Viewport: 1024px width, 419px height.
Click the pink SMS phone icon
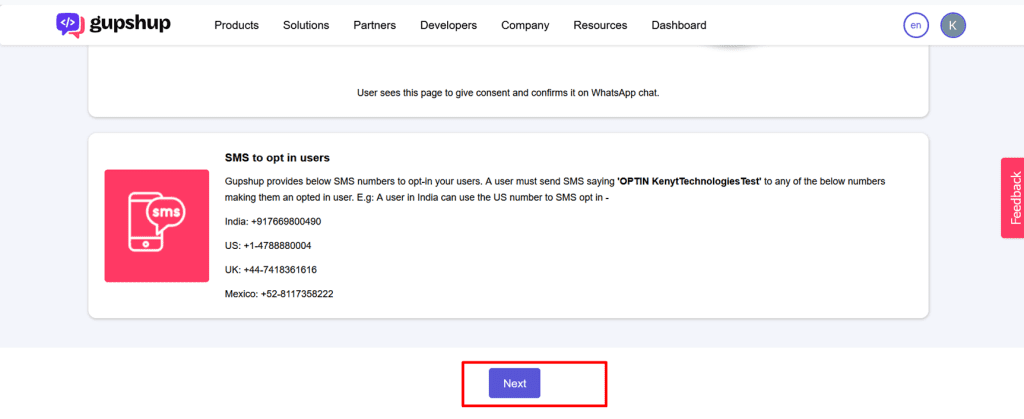[157, 226]
